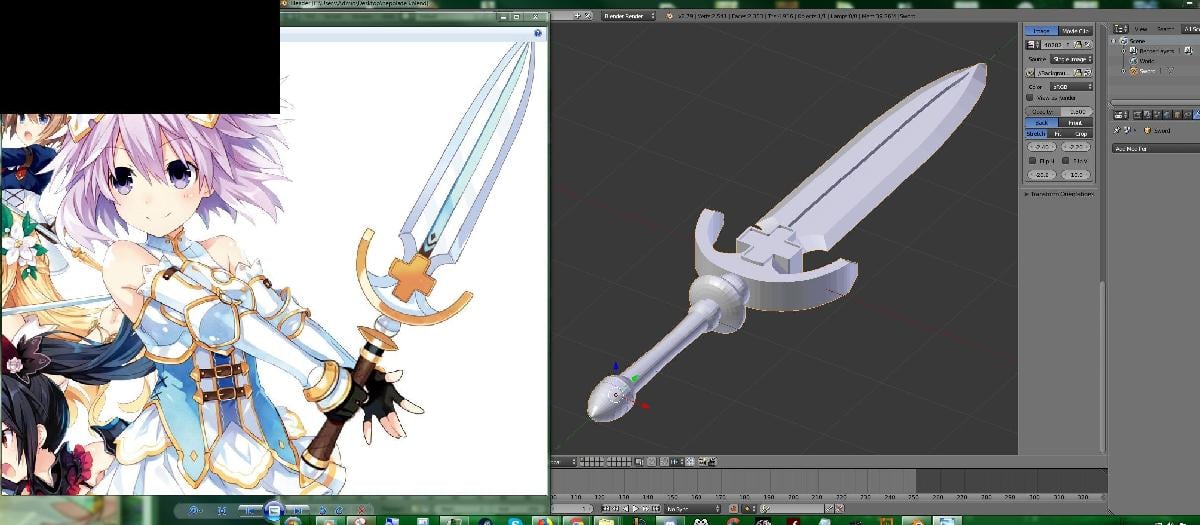Viewport: 1200px width, 525px height.
Task: Open the Object properties tab cube icon
Action: pyautogui.click(x=1177, y=114)
